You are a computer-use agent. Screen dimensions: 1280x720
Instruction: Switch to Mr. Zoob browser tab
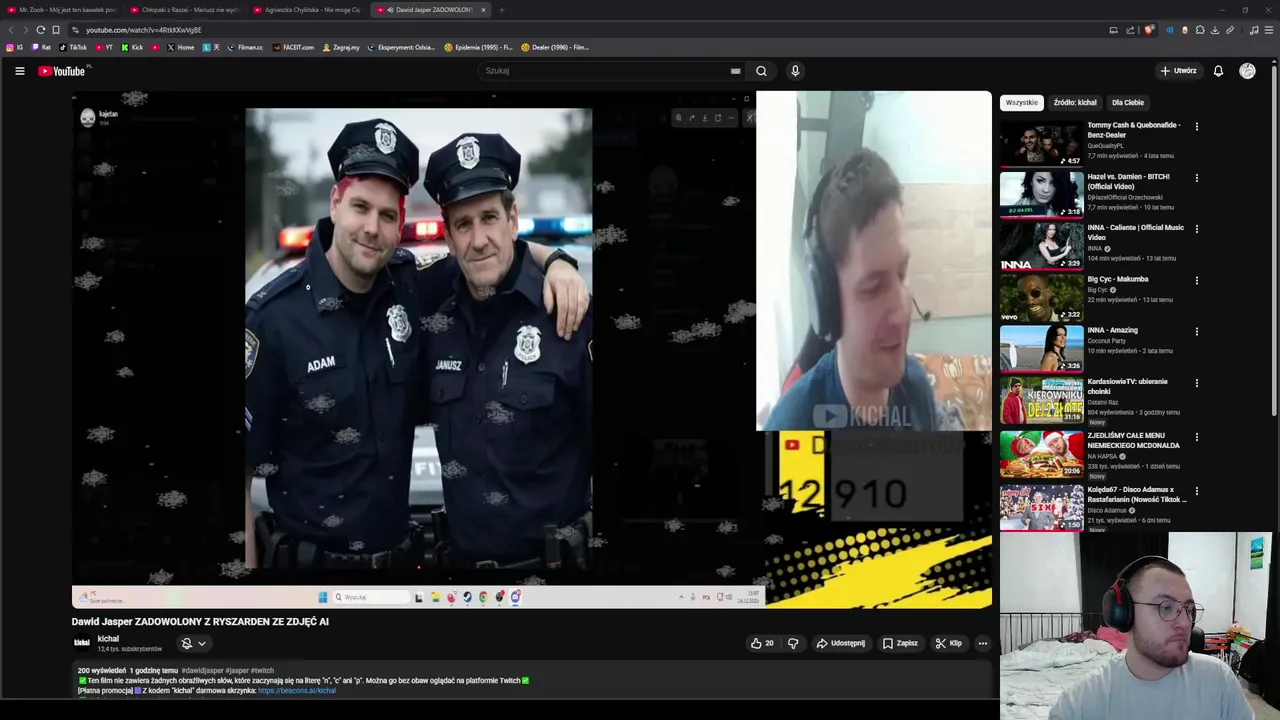[x=62, y=10]
